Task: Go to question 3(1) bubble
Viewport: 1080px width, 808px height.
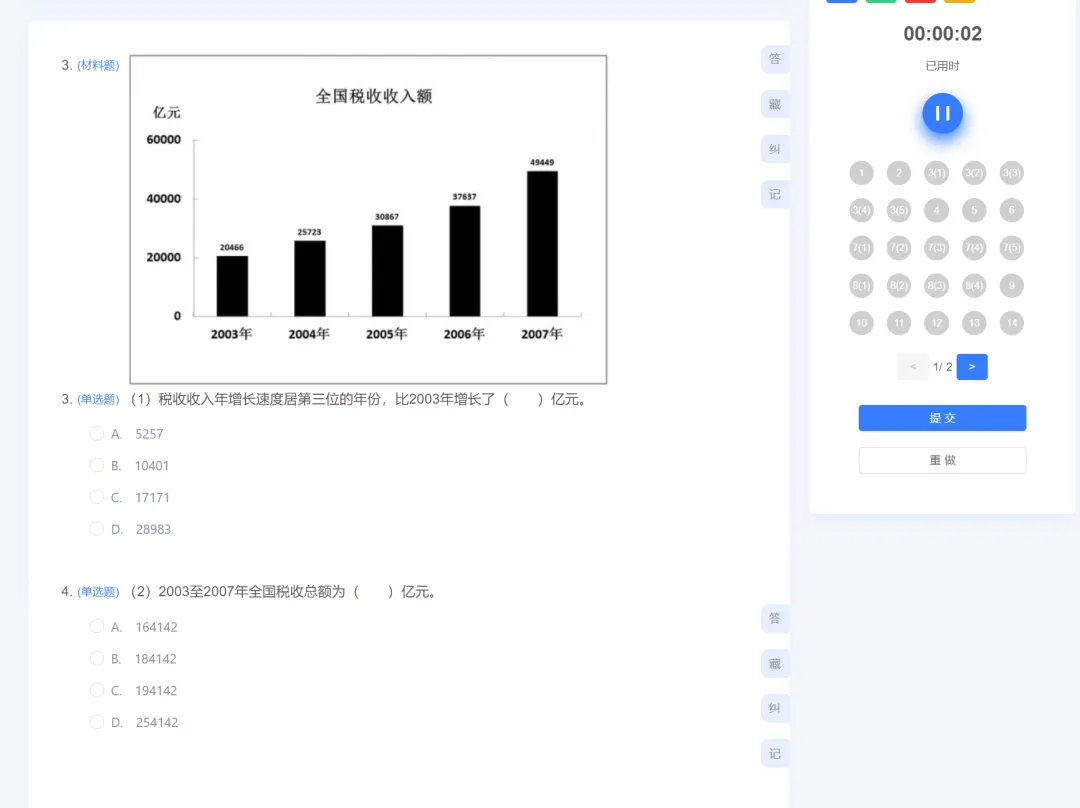Action: [936, 173]
